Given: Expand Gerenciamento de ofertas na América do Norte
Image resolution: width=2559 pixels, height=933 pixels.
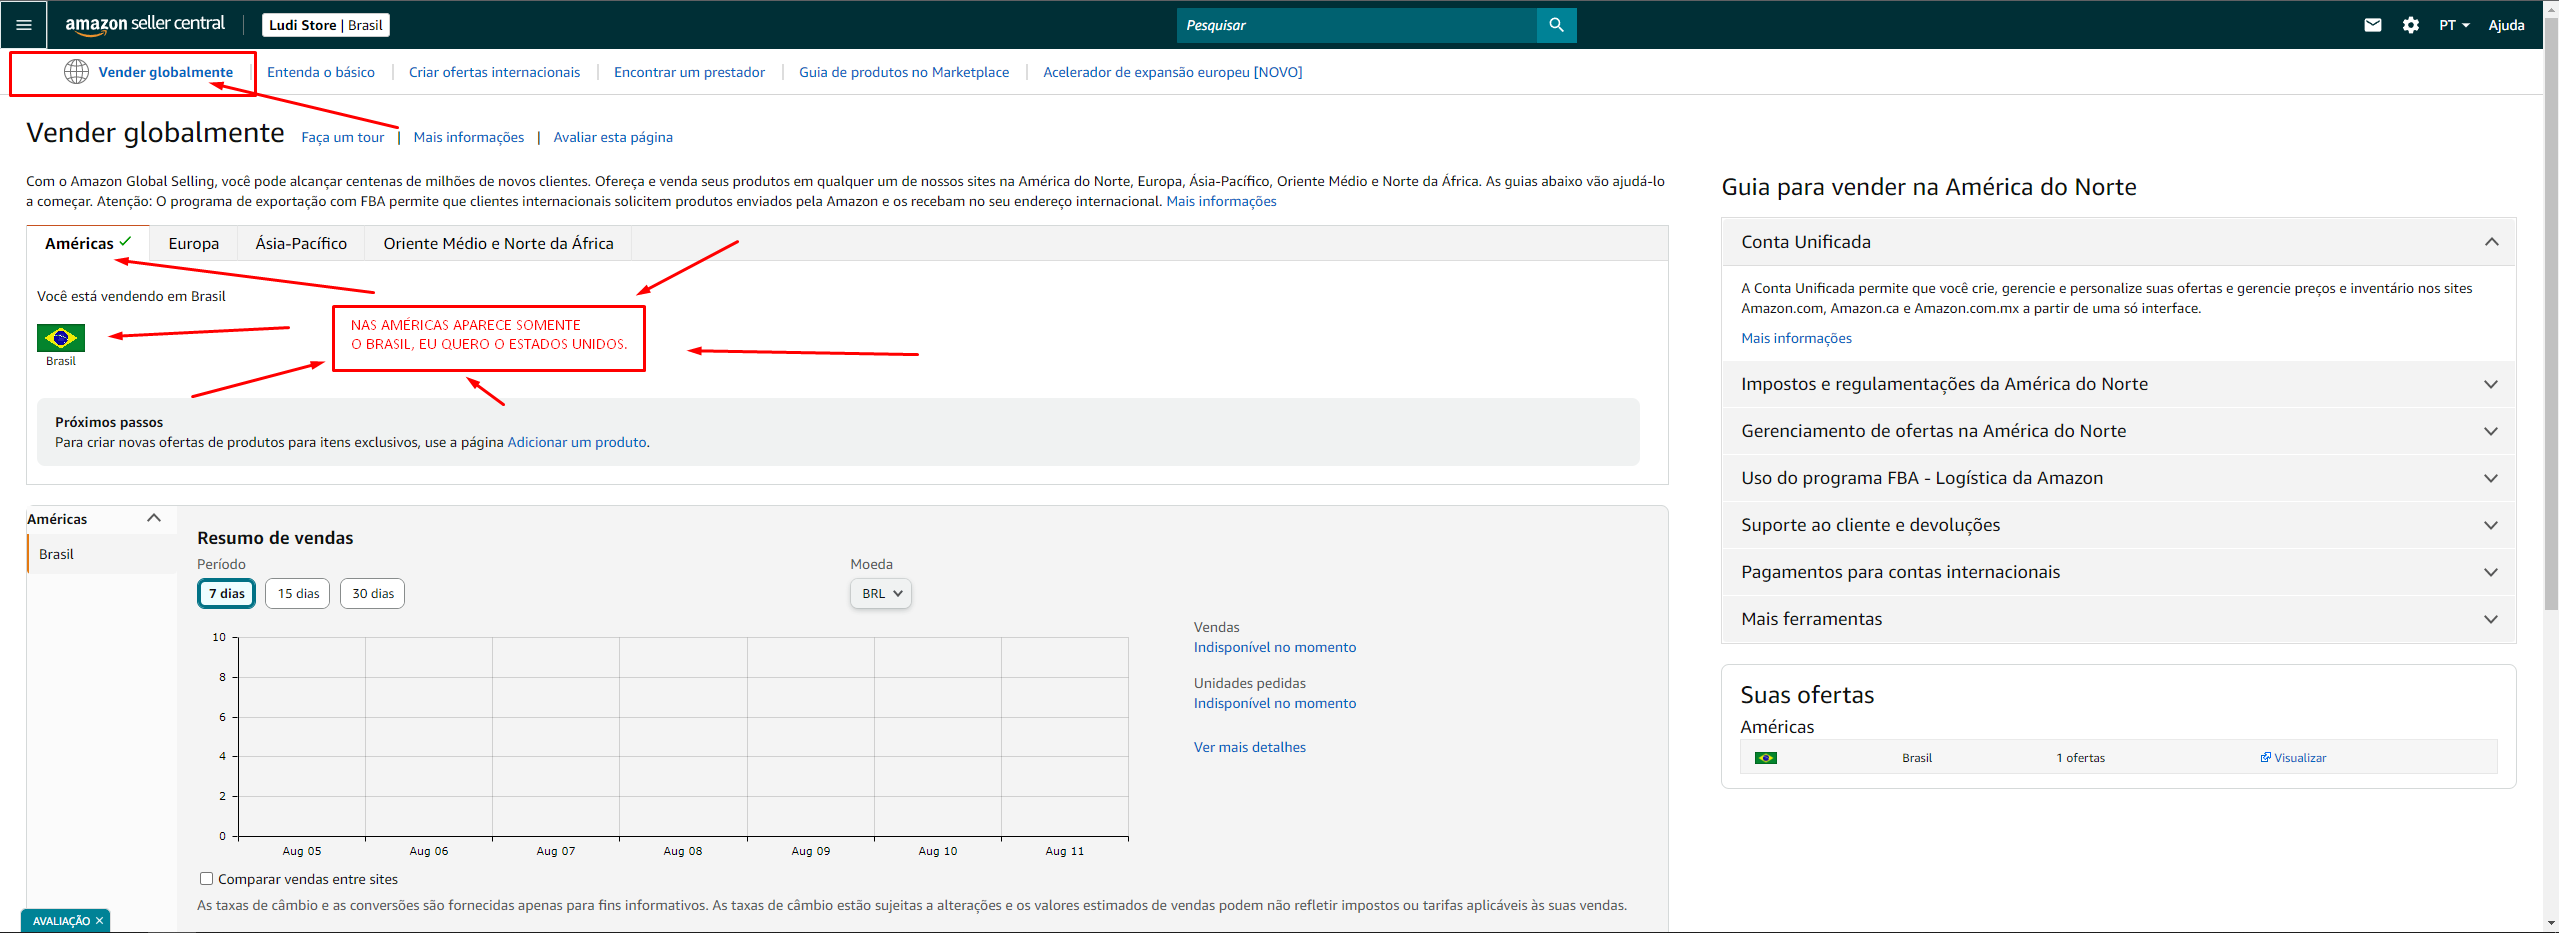Looking at the screenshot, I should (x=2118, y=431).
